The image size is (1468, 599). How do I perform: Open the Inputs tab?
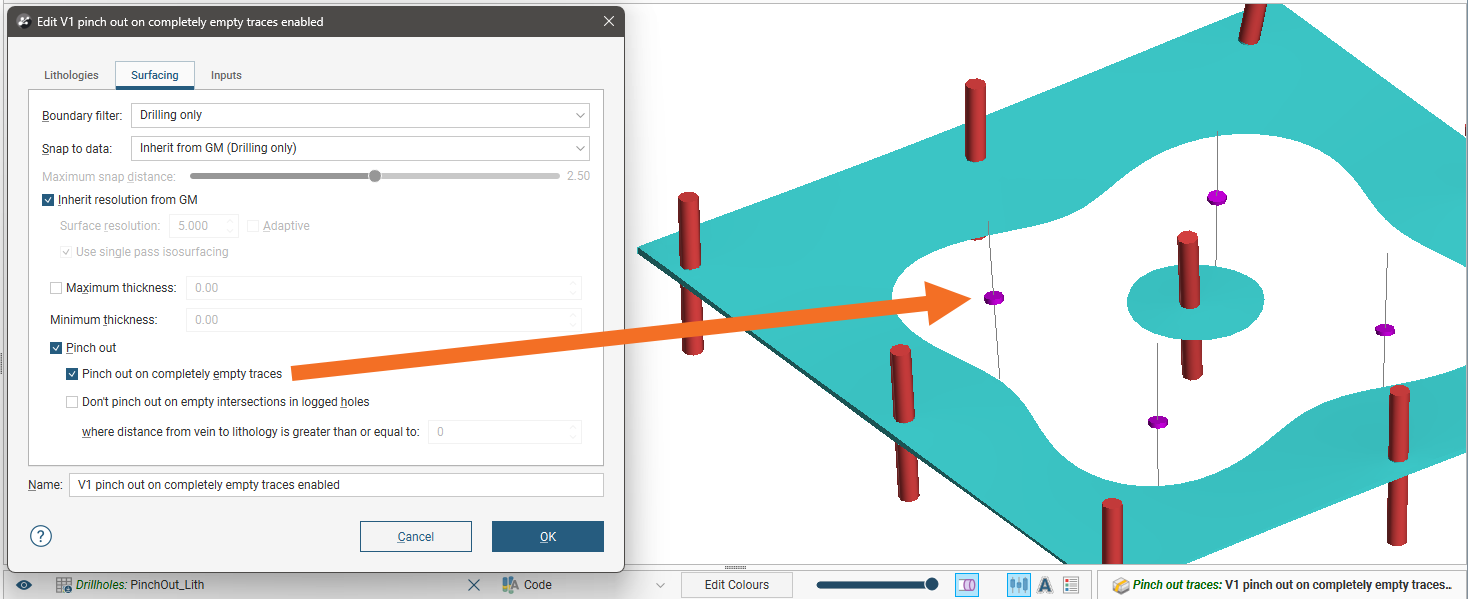point(226,75)
